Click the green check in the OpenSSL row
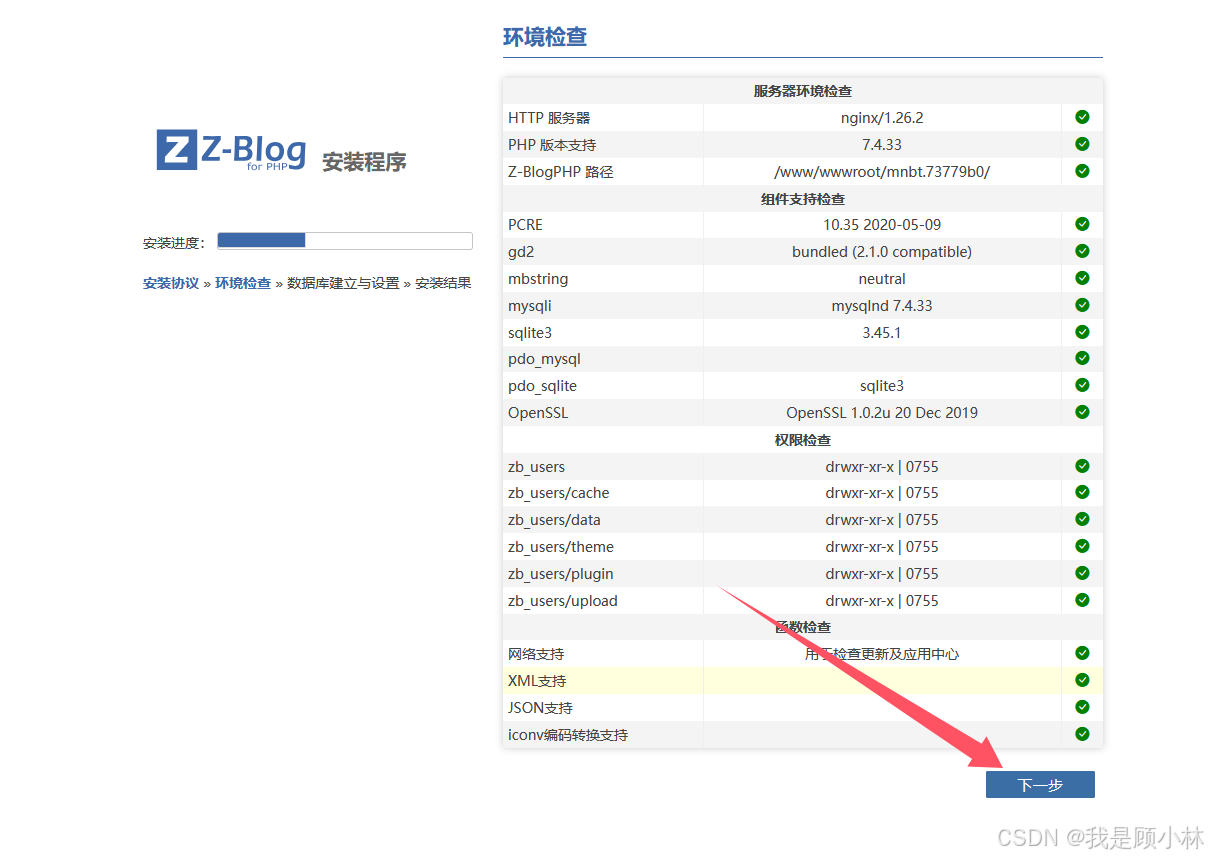The width and height of the screenshot is (1208, 857). click(x=1082, y=412)
